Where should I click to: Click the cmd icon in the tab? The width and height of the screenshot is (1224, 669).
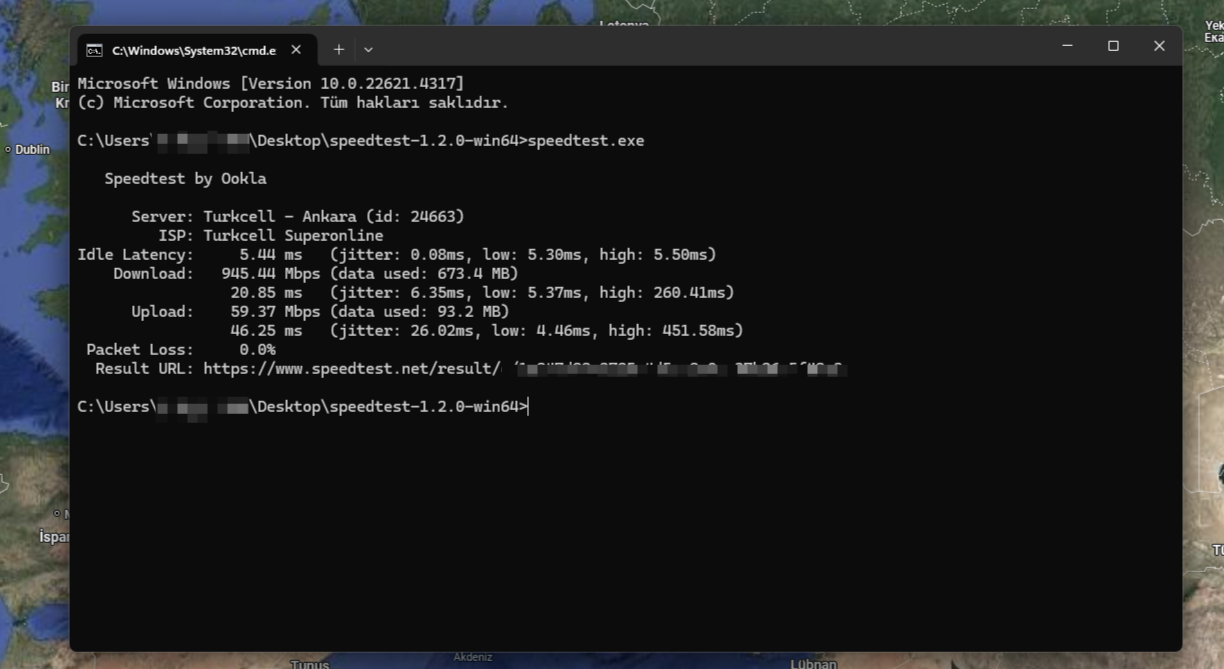94,50
